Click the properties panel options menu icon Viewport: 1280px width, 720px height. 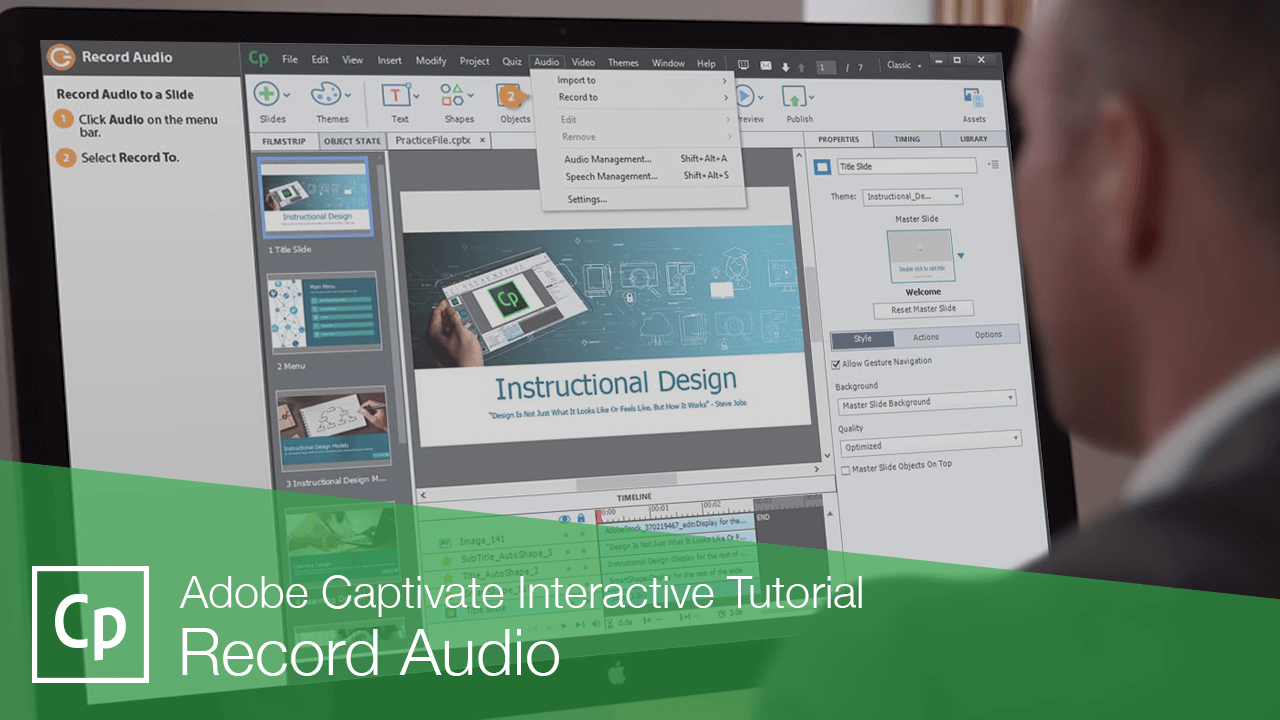(993, 164)
